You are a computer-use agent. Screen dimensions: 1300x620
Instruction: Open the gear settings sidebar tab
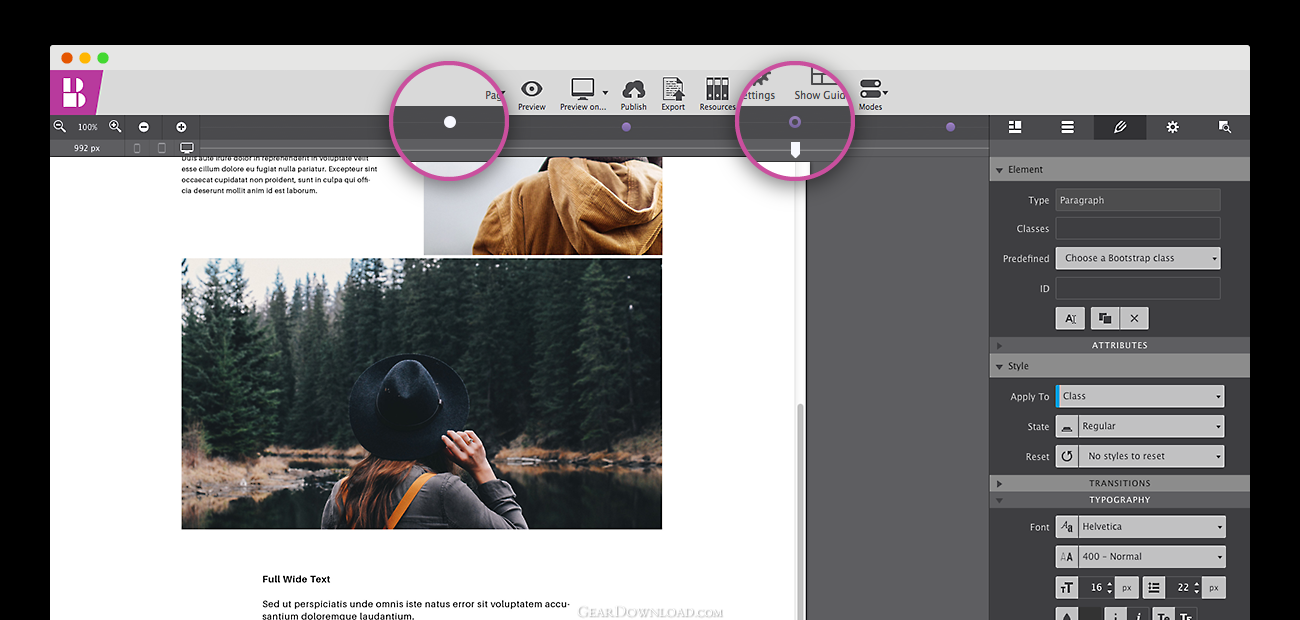pyautogui.click(x=1173, y=127)
